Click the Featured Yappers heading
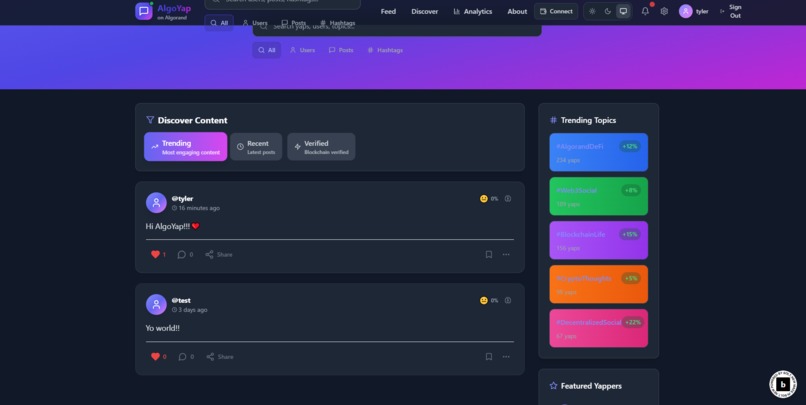 click(591, 385)
